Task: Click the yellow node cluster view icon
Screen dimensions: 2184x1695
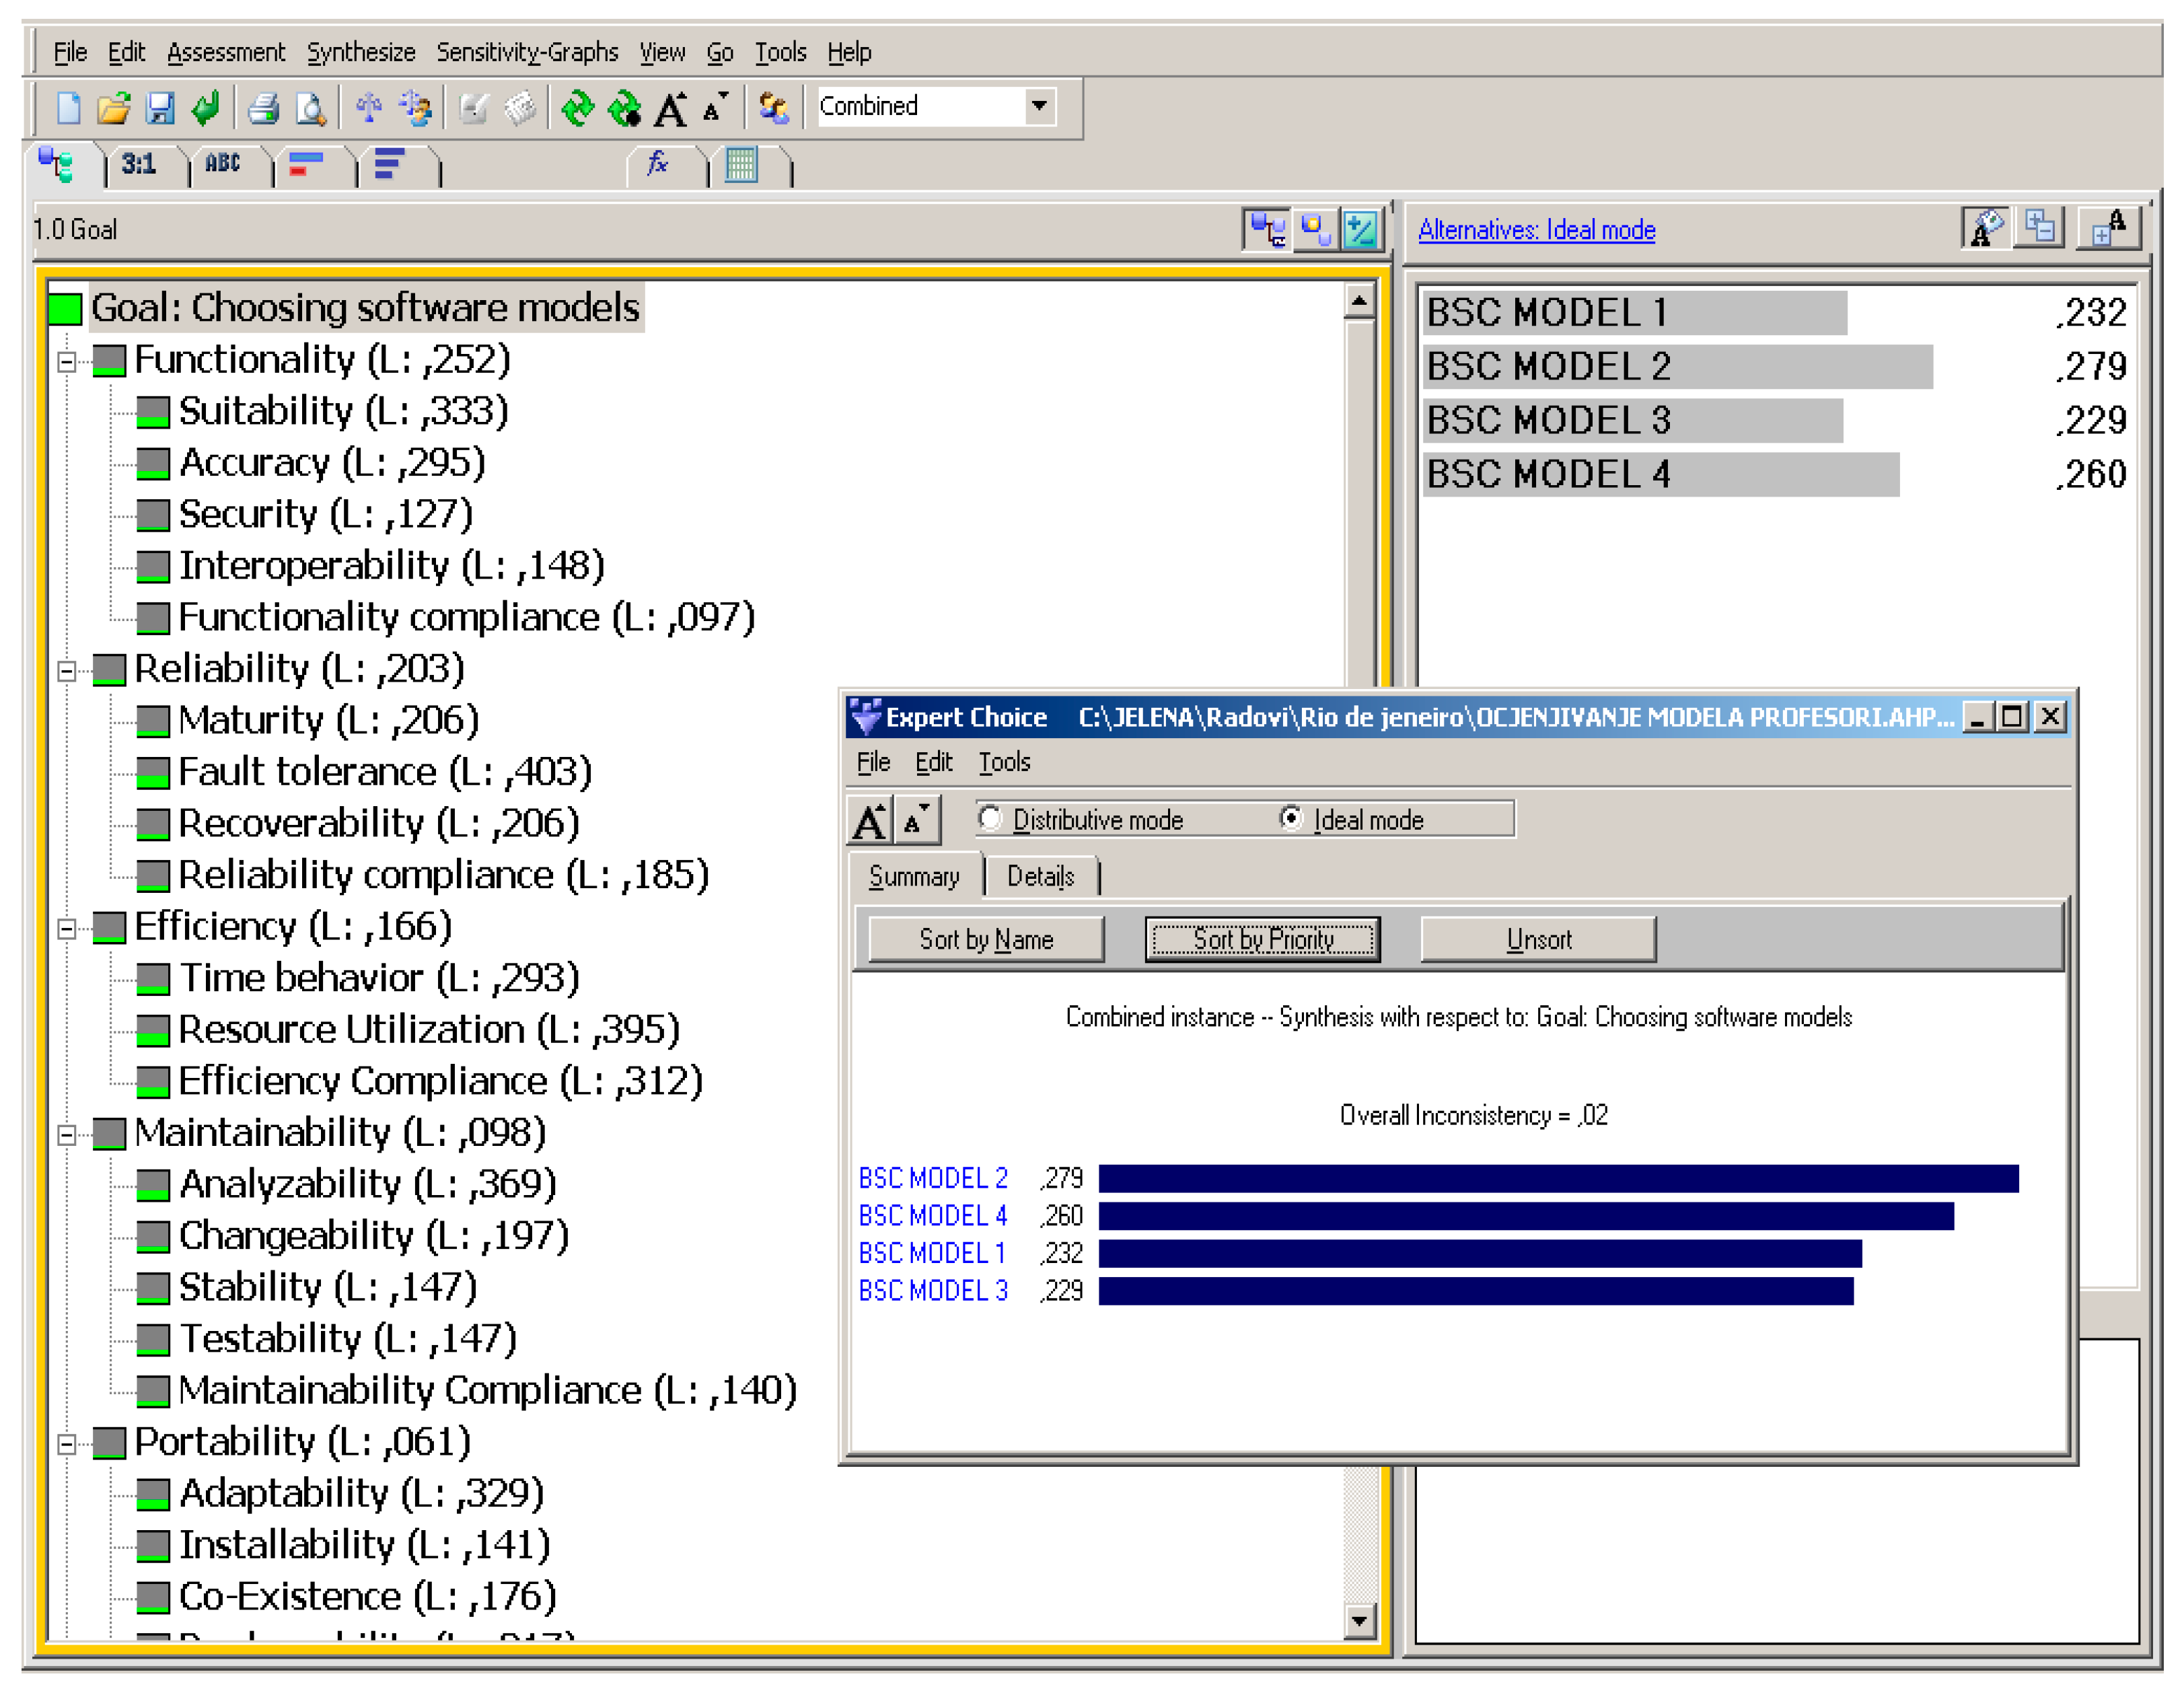Action: click(1315, 230)
